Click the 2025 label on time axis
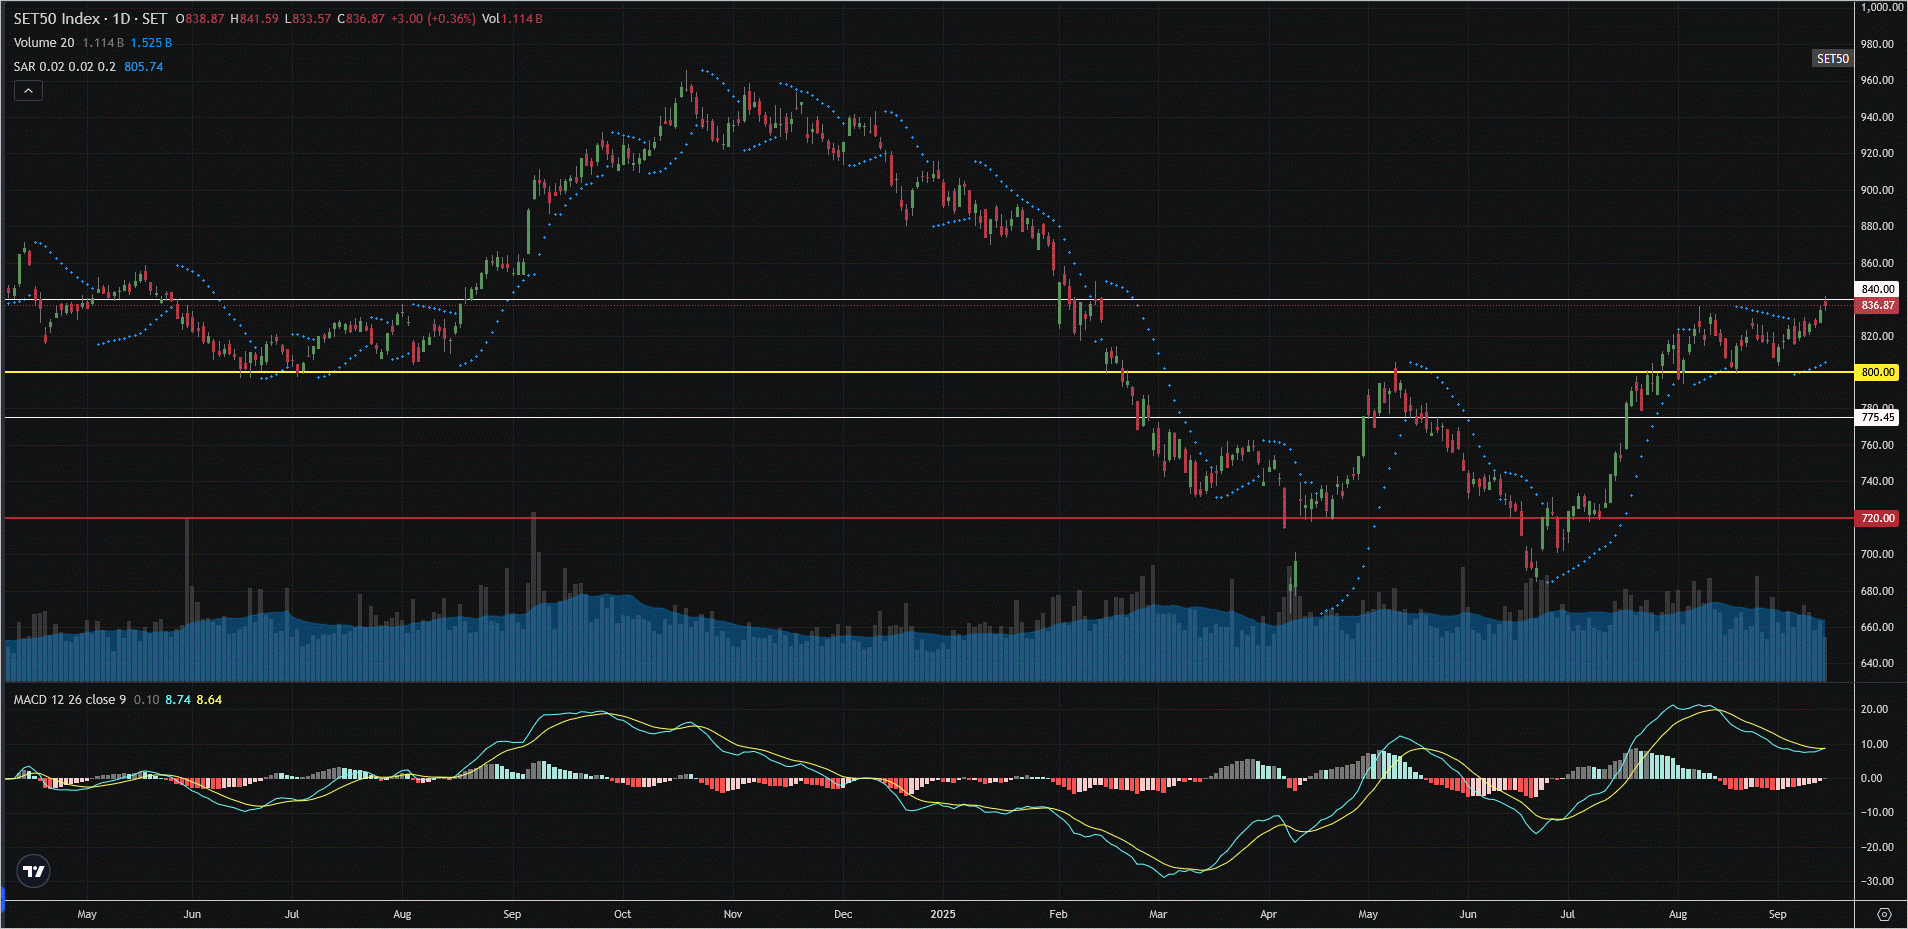This screenshot has height=929, width=1908. [x=943, y=914]
